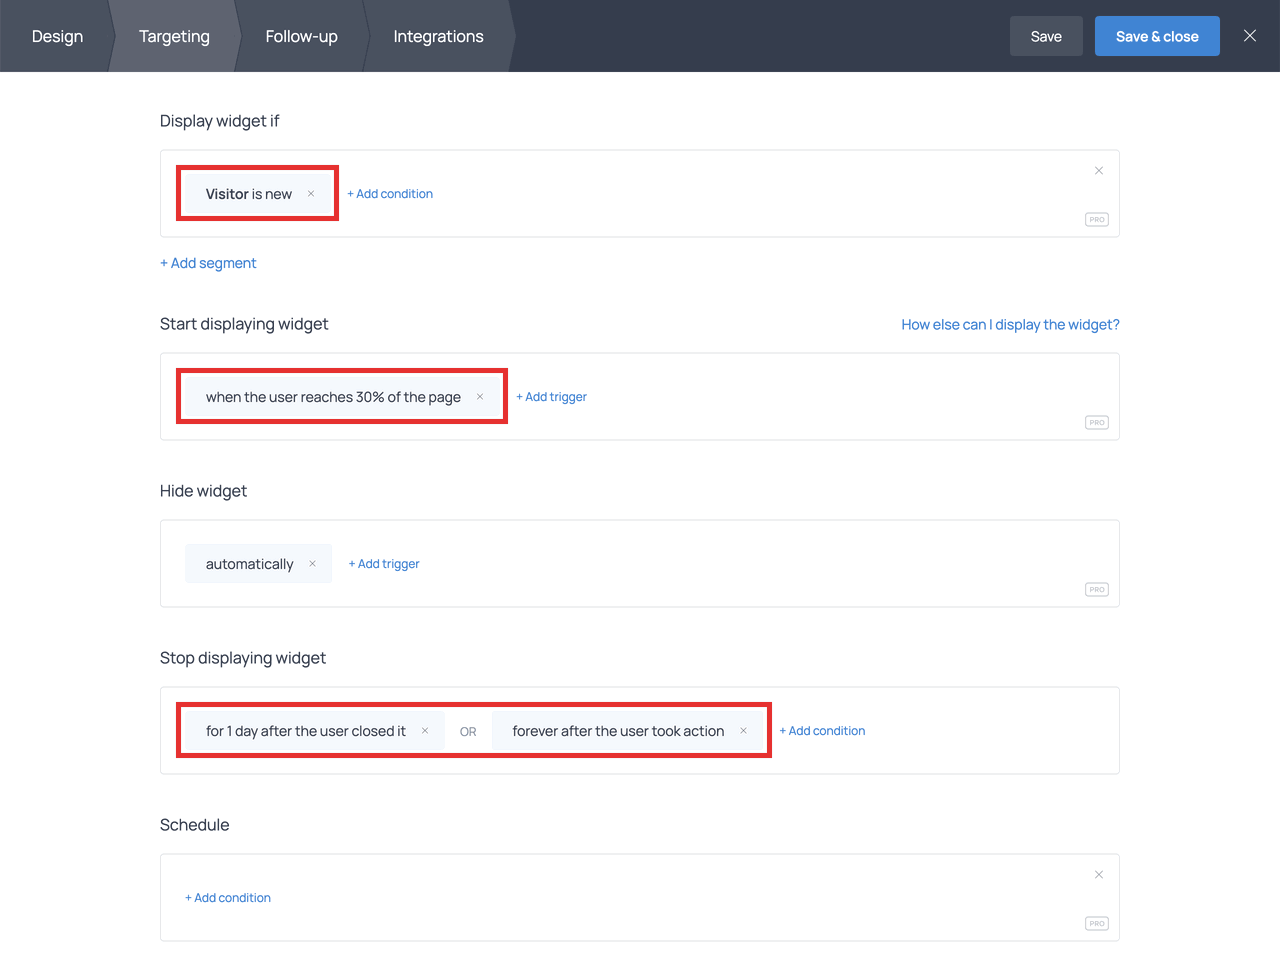Click Save & close

pos(1157,35)
